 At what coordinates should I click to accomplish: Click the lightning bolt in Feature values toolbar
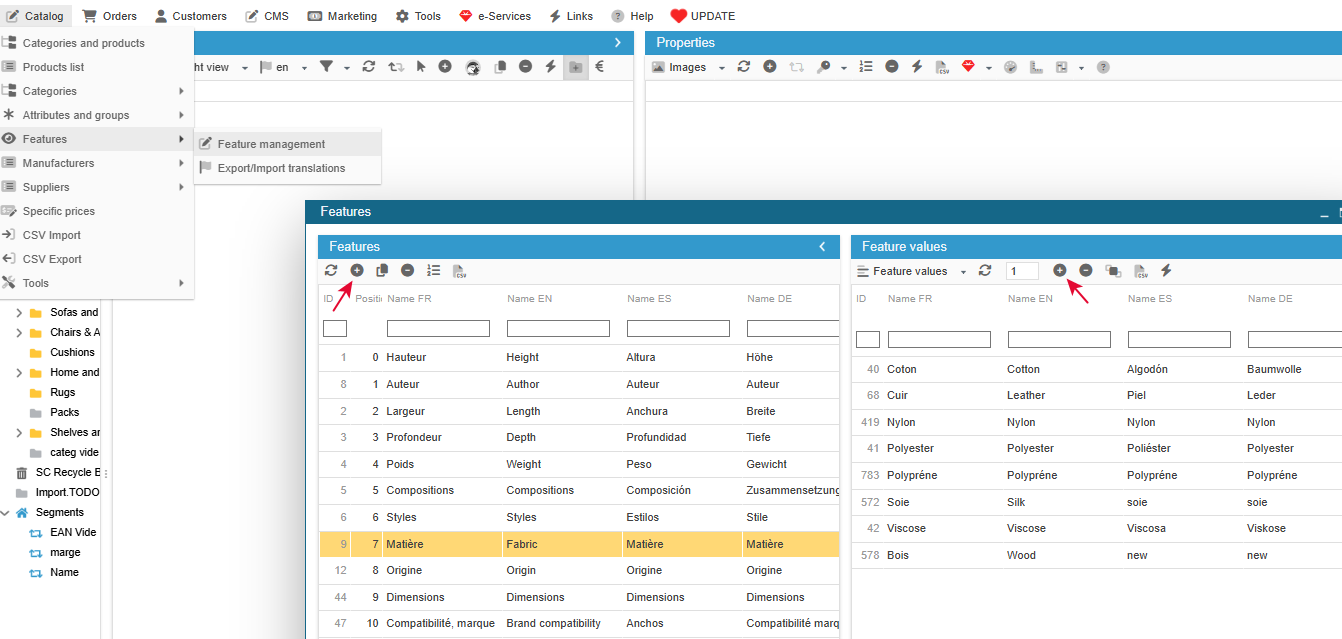click(1166, 270)
